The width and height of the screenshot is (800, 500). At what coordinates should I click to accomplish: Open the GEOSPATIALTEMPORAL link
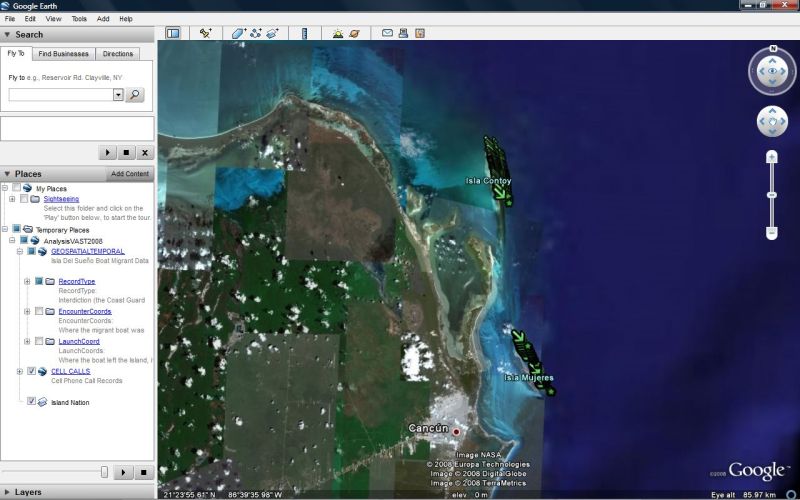click(x=87, y=251)
